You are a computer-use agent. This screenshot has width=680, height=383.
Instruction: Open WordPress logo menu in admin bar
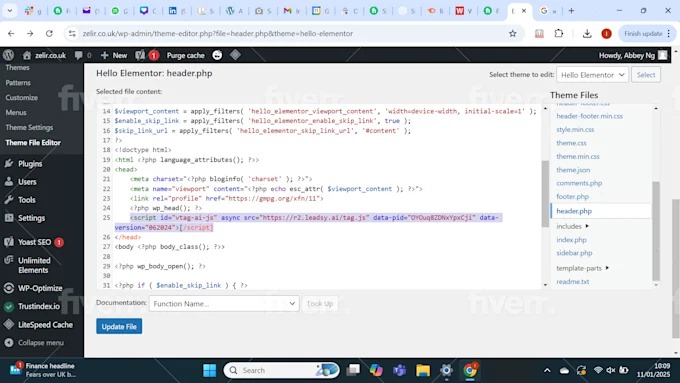(8, 55)
